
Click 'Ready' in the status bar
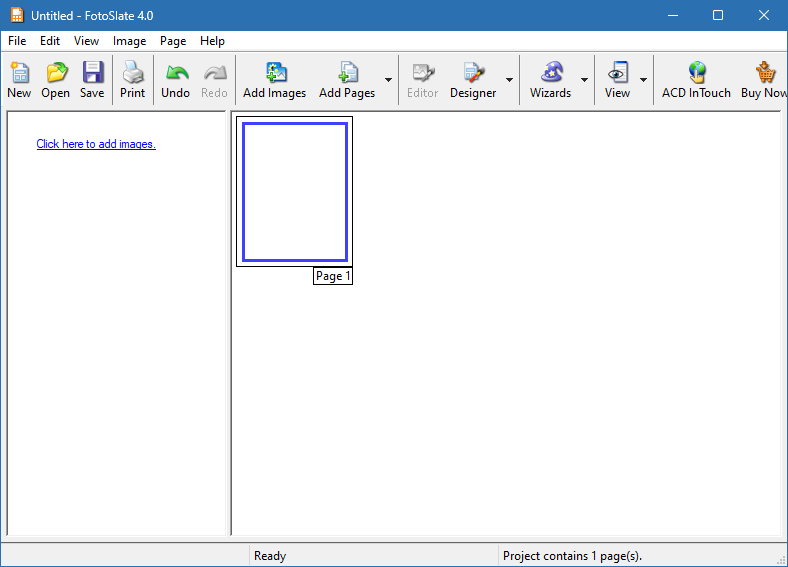point(270,556)
